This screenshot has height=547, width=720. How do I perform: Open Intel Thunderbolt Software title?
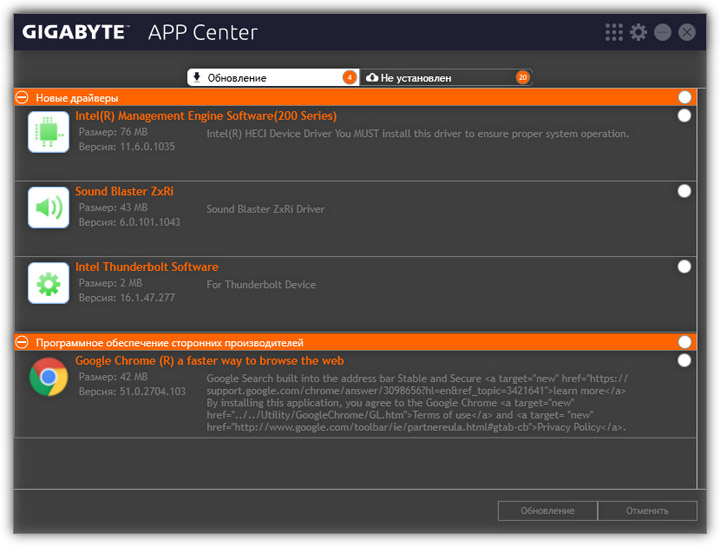click(x=147, y=267)
